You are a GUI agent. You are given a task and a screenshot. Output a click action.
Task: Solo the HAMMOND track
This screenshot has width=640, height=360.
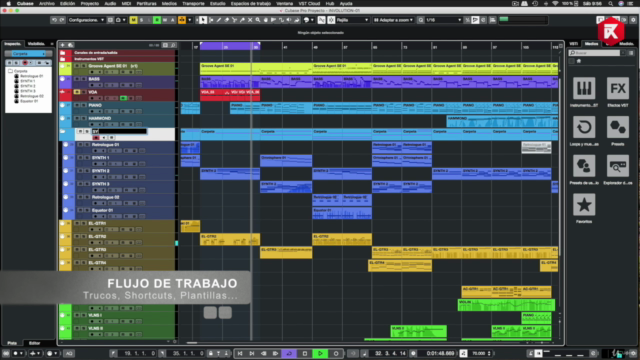[83, 118]
